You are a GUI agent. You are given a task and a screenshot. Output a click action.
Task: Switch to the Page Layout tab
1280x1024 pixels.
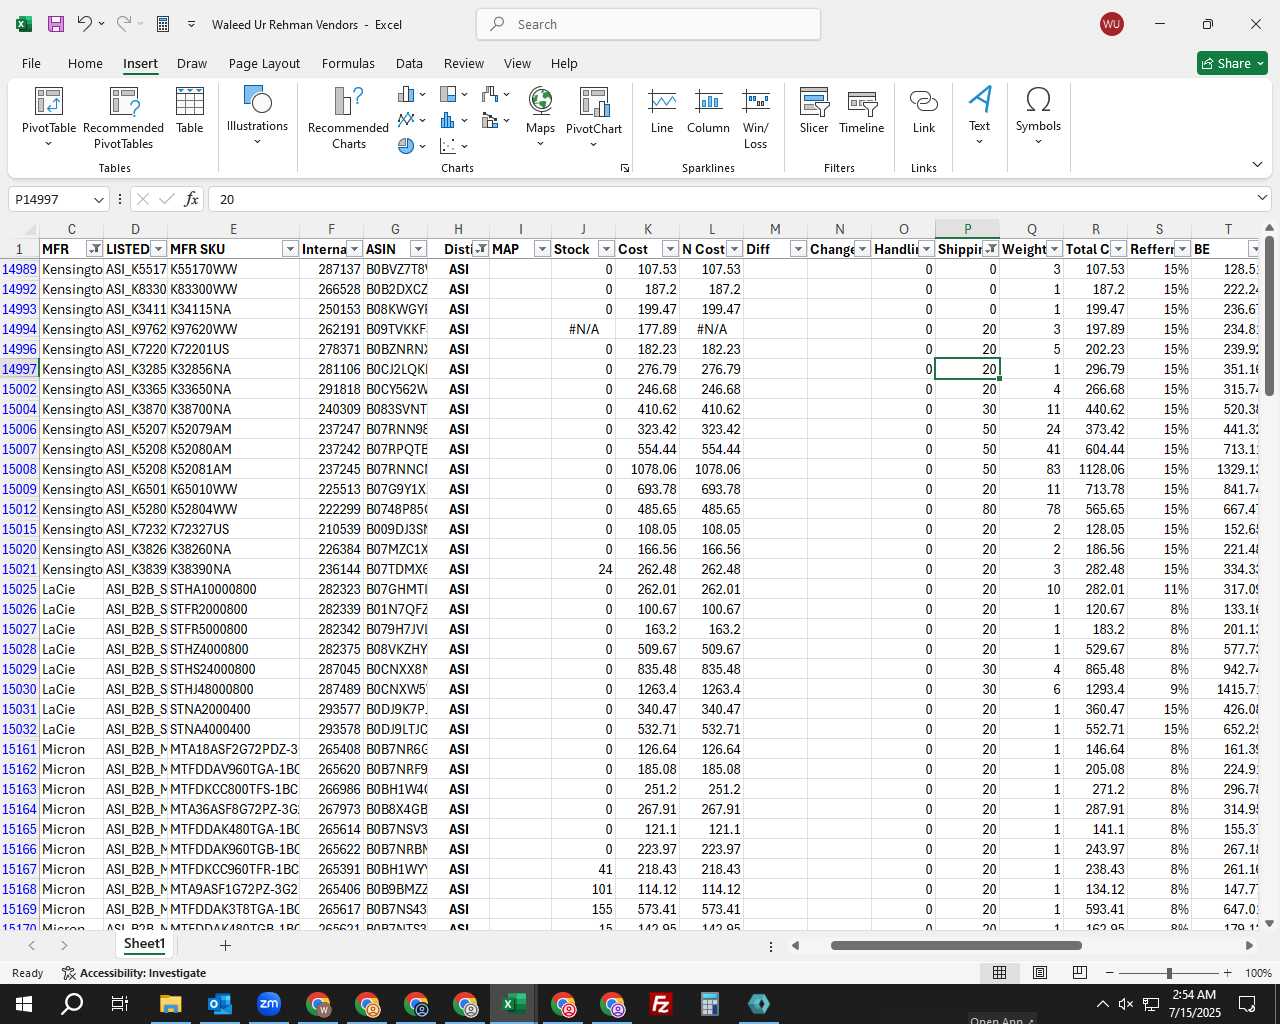click(x=264, y=63)
